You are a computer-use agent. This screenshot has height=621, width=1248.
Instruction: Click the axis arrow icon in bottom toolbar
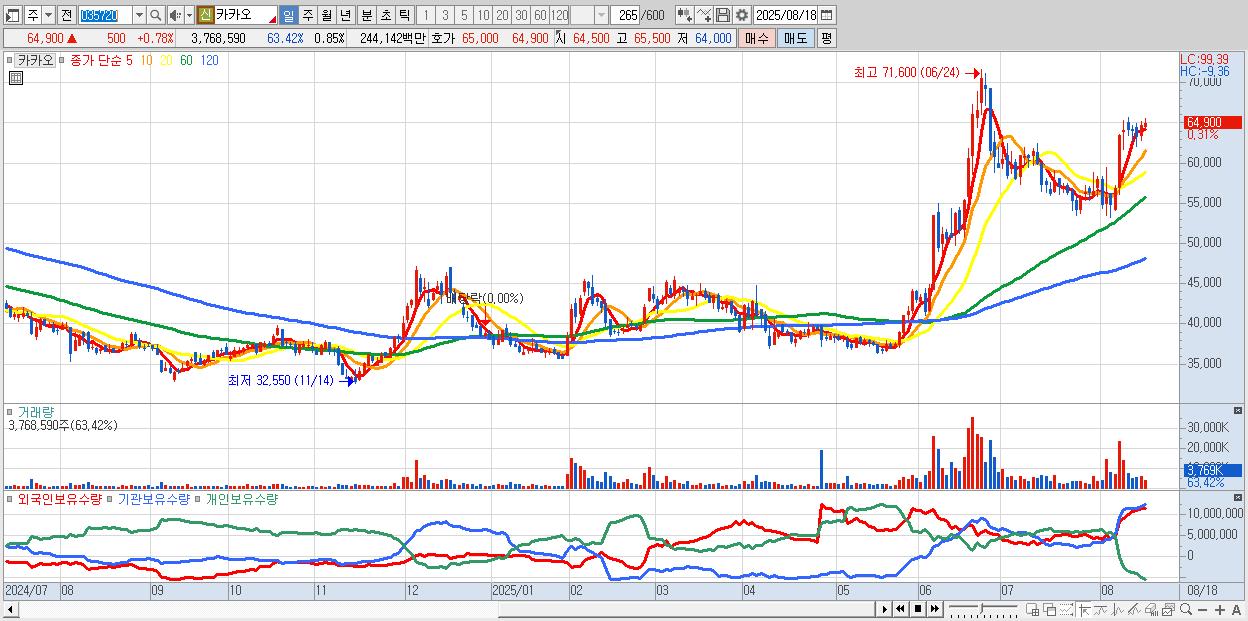[x=1084, y=609]
